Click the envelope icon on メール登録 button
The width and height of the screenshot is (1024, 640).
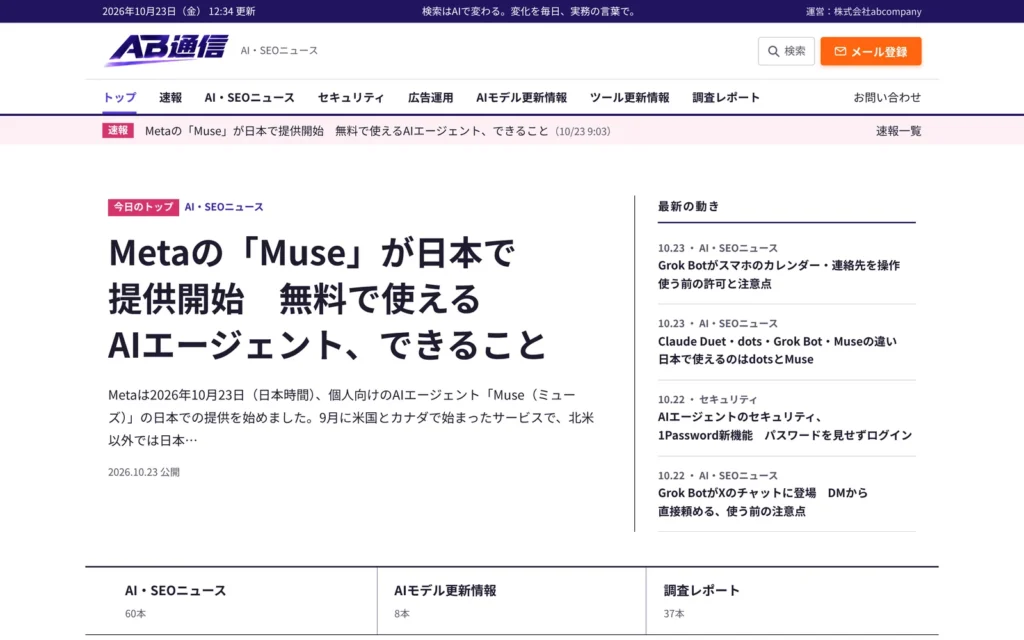840,51
